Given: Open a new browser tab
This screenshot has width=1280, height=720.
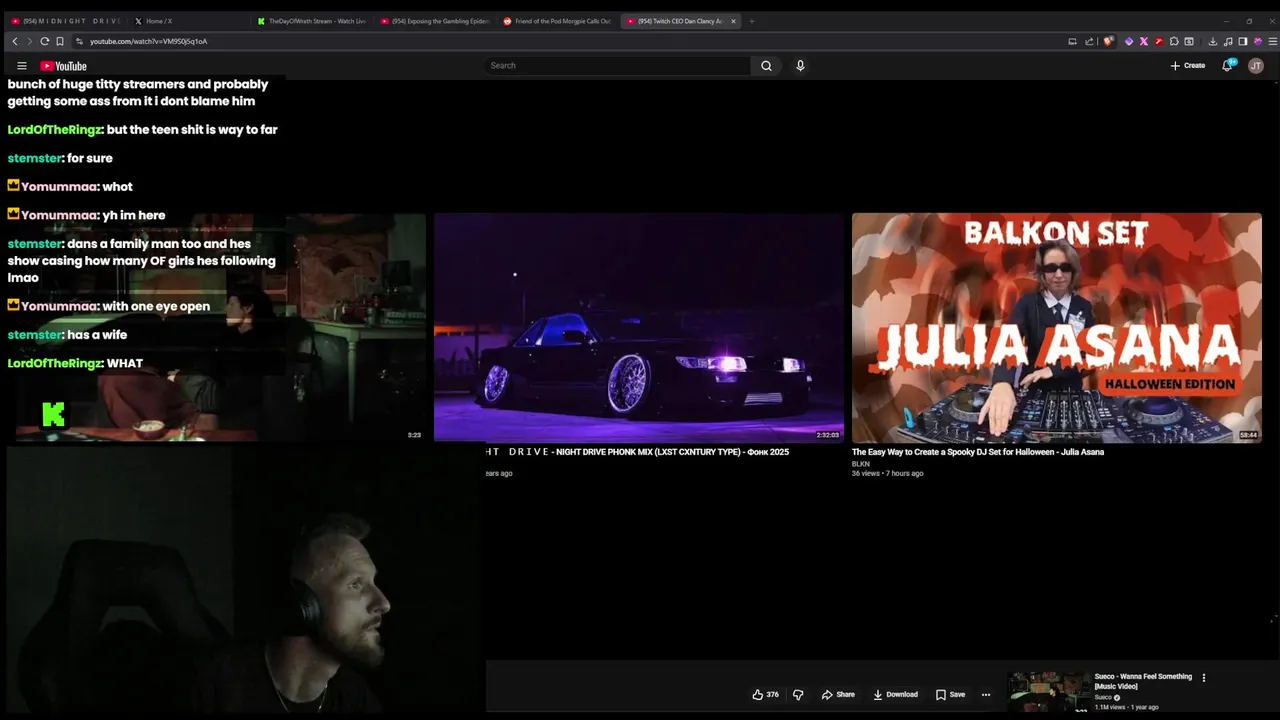Looking at the screenshot, I should point(752,21).
